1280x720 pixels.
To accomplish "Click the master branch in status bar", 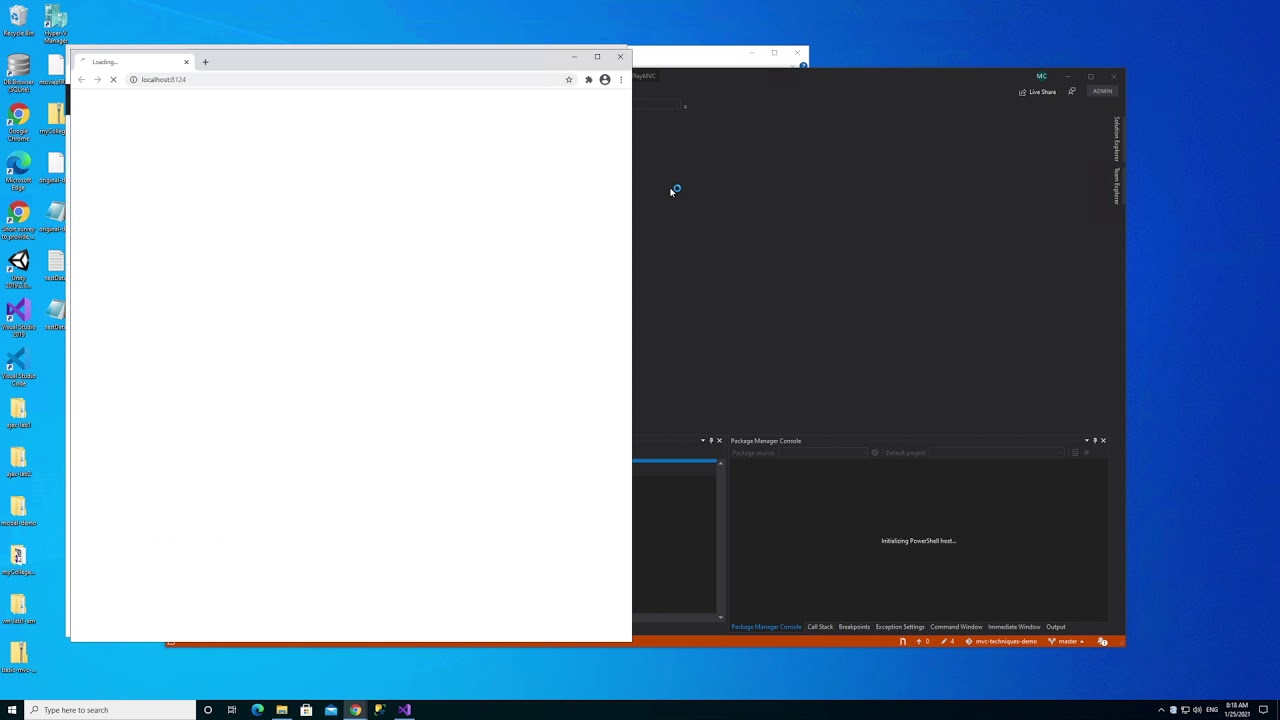I will tap(1066, 642).
